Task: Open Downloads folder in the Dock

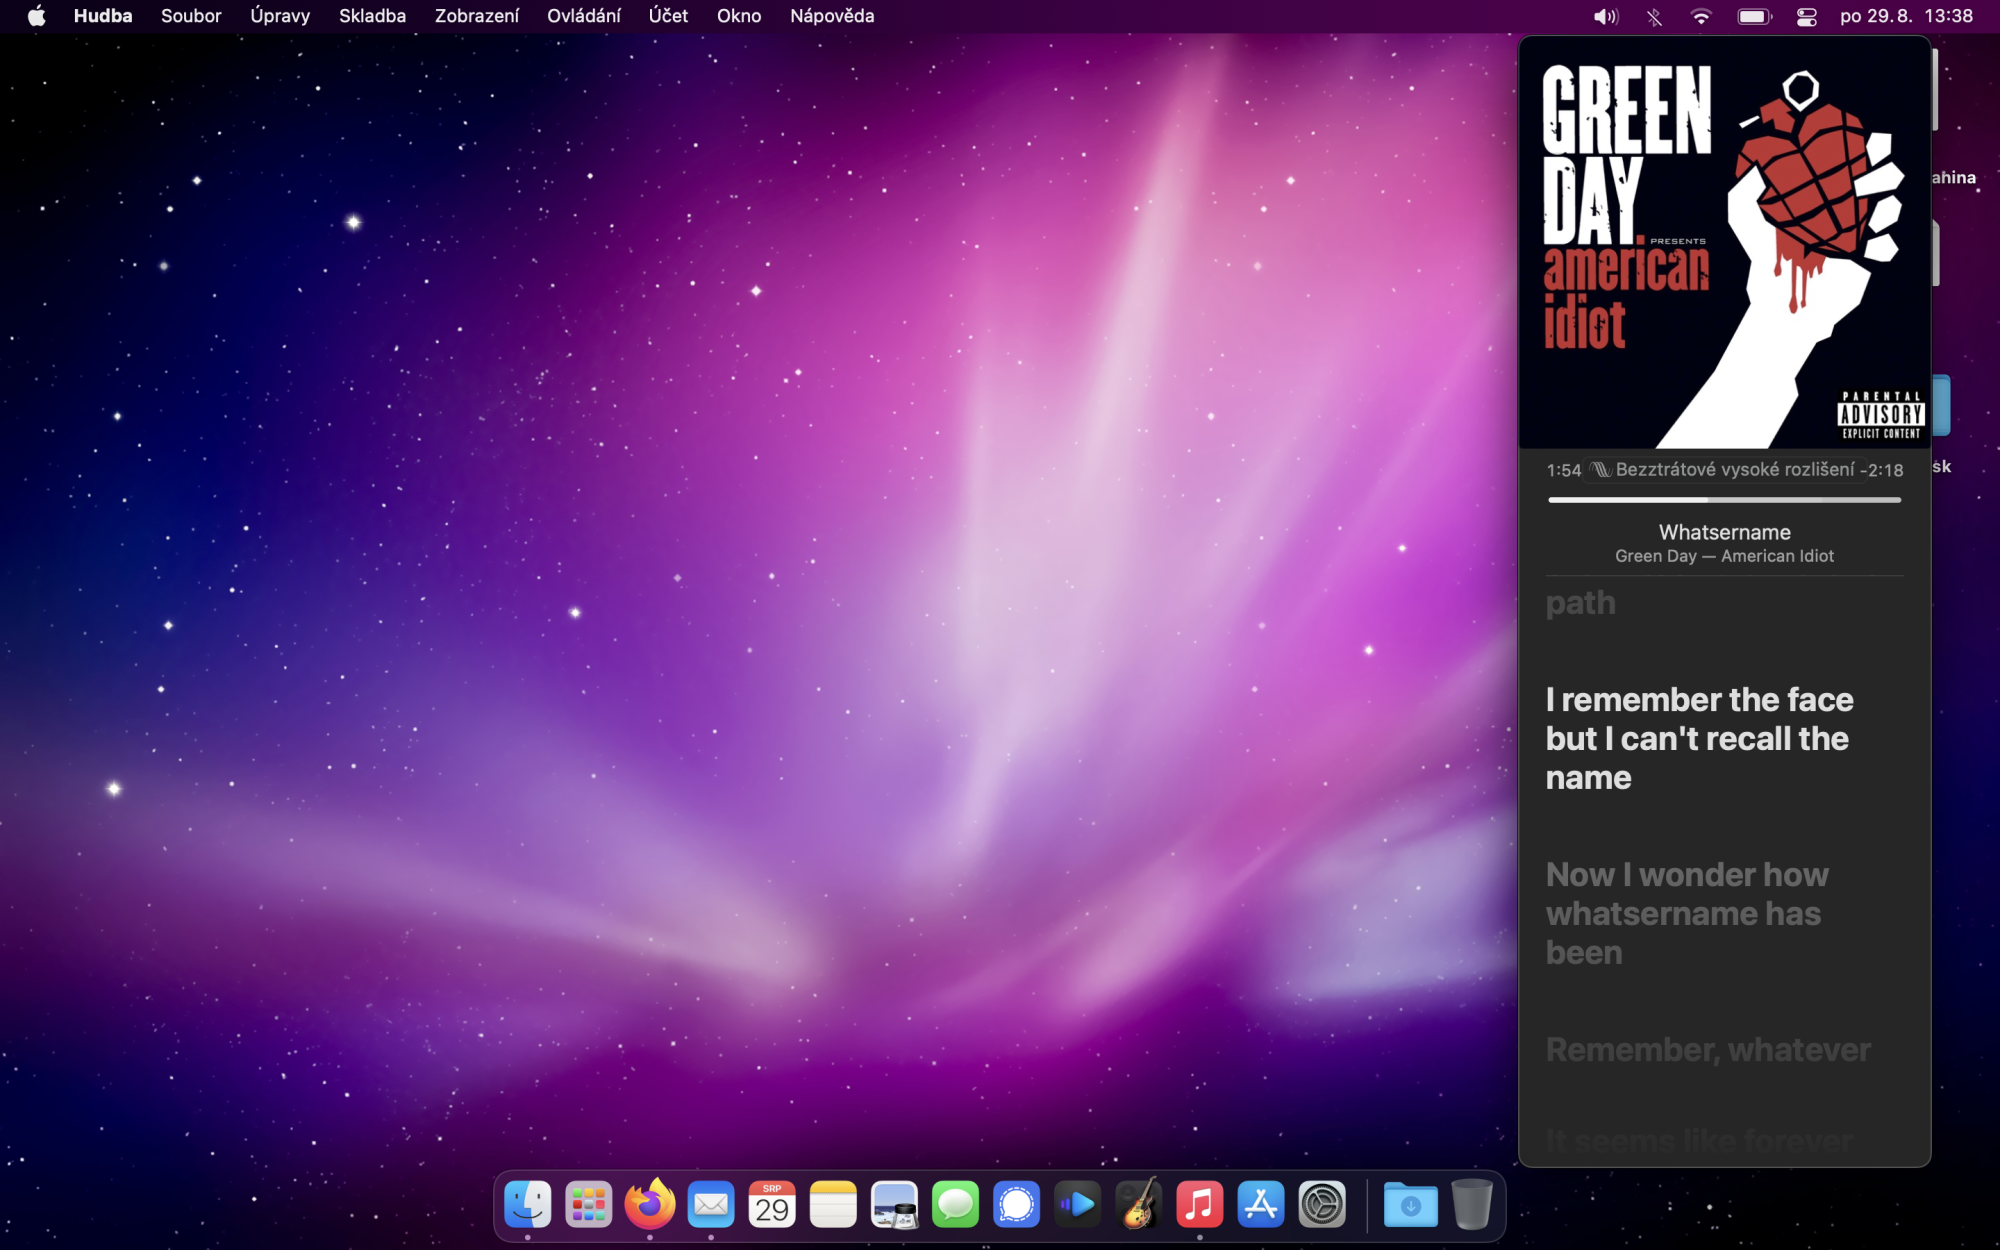Action: point(1411,1204)
